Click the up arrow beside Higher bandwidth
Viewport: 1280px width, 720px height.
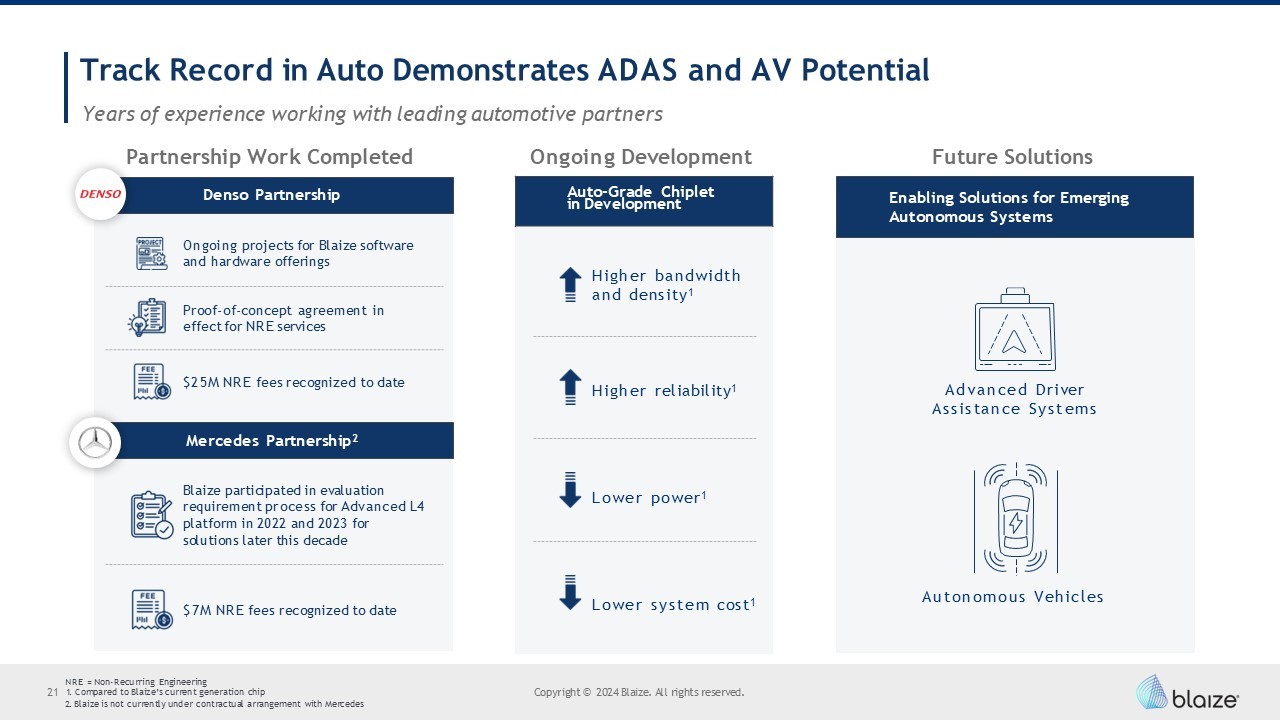(570, 285)
